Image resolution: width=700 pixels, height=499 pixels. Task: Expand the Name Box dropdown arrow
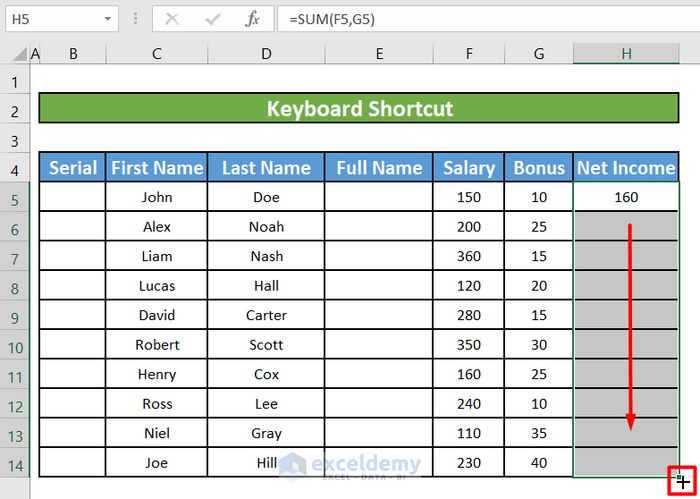(107, 19)
